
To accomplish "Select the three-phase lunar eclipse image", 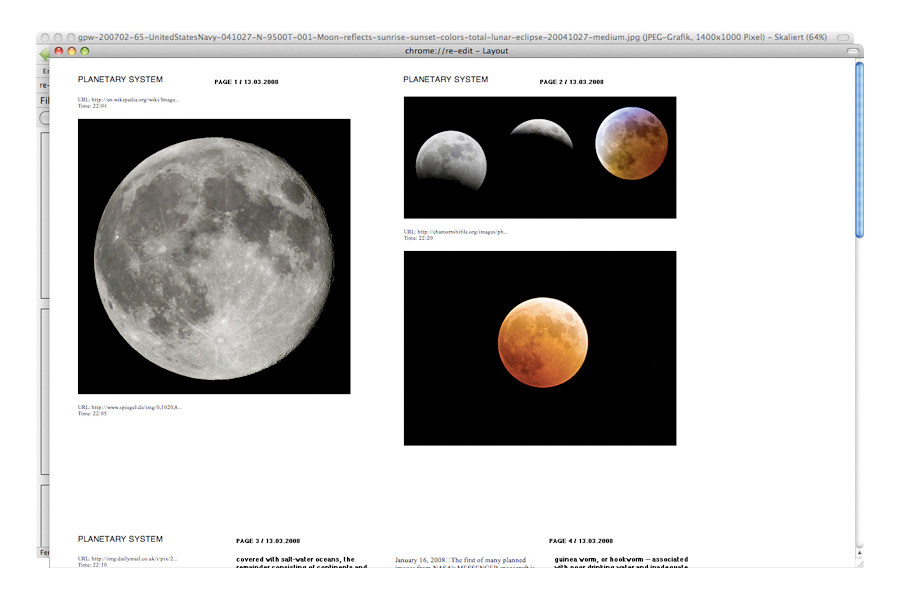I will coord(540,157).
